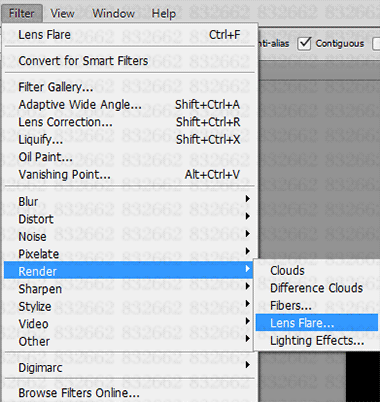
Task: Open the Window menu
Action: point(113,13)
